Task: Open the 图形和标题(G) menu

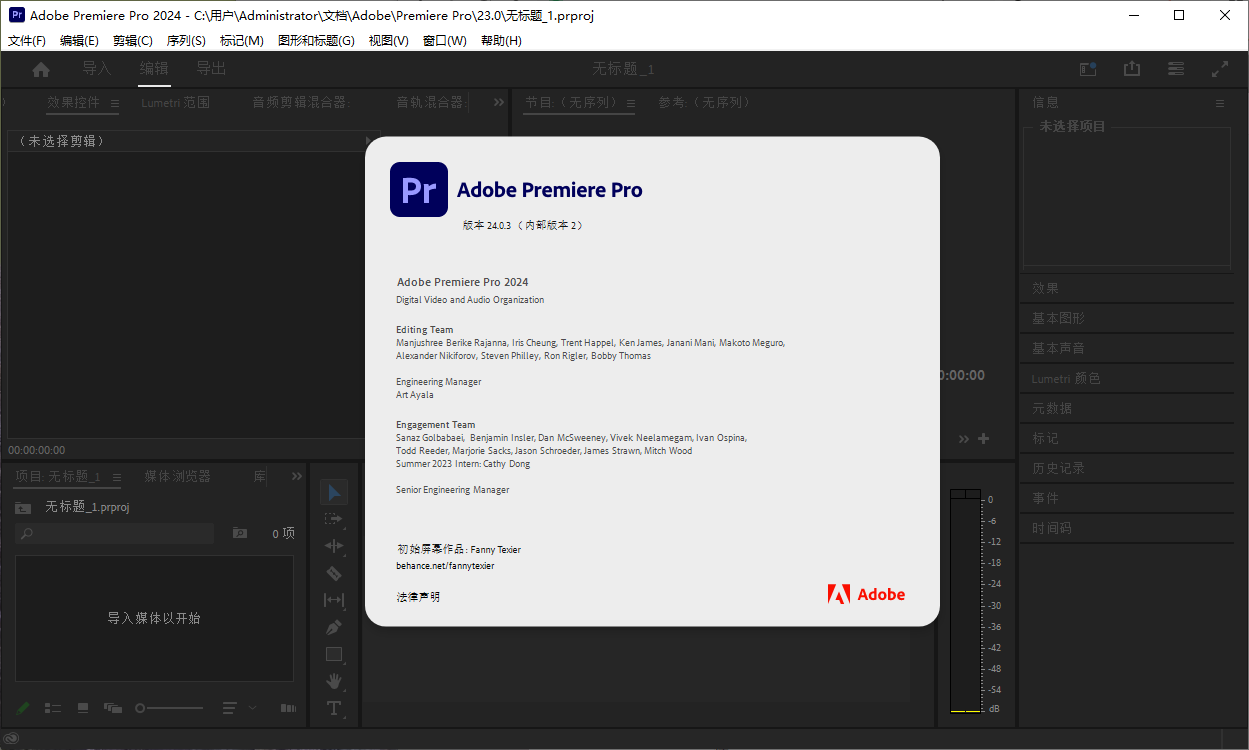Action: 316,41
